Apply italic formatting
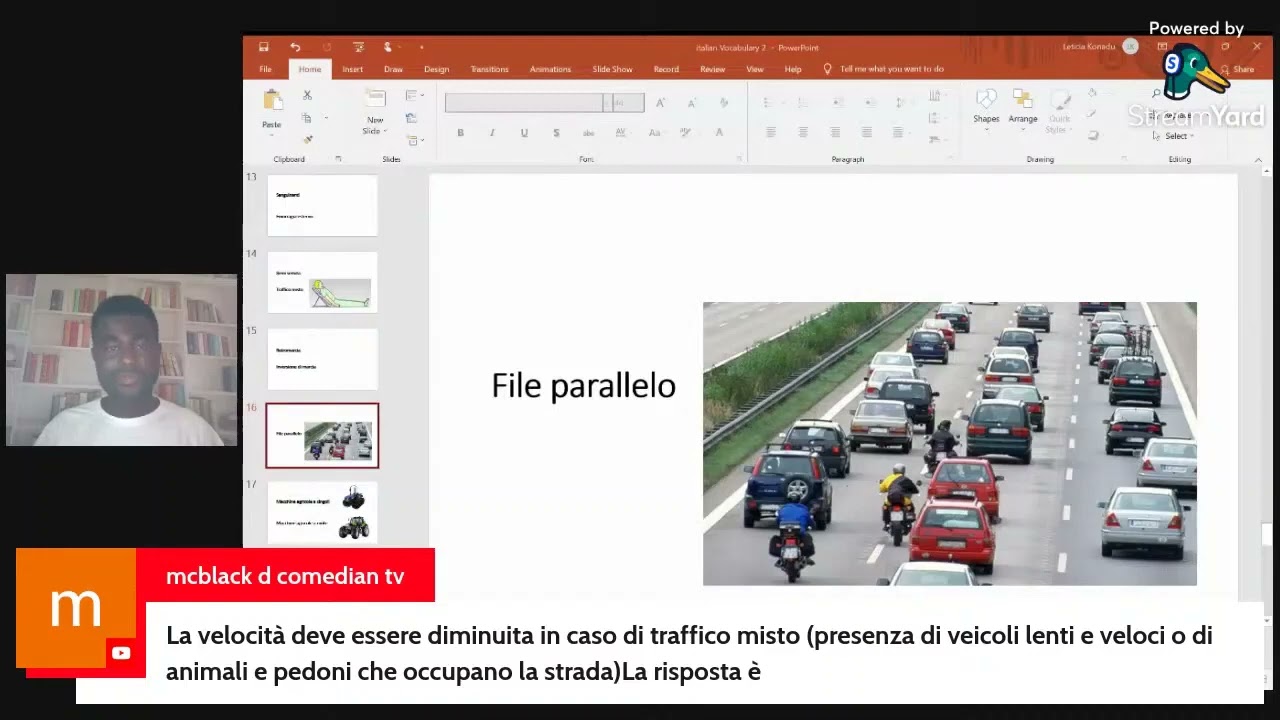The image size is (1280, 720). click(492, 132)
